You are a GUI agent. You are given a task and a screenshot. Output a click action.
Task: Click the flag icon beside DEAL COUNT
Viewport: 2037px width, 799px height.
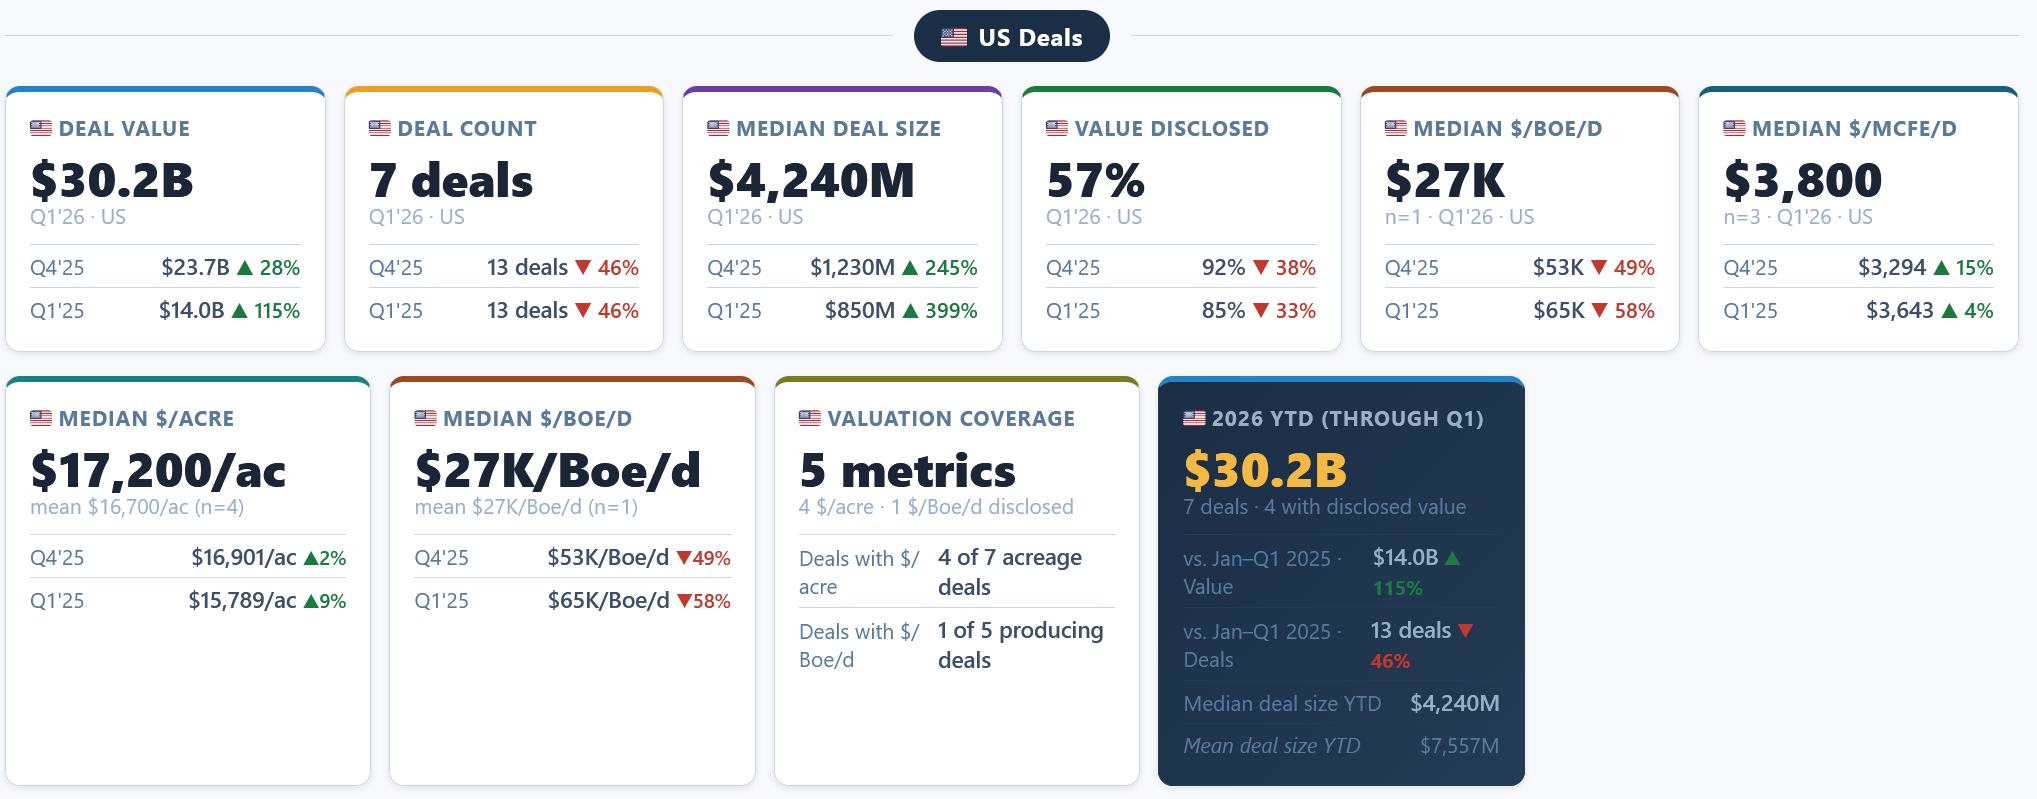click(x=380, y=128)
